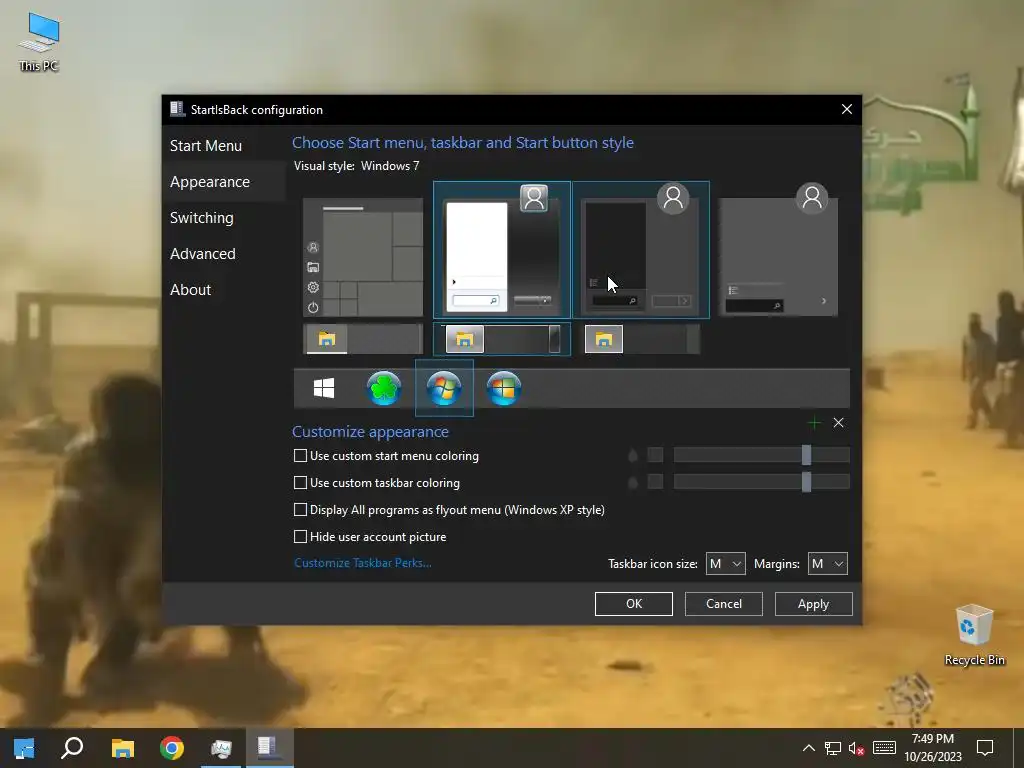Screen dimensions: 1024x768
Task: Click the Apply button
Action: pyautogui.click(x=814, y=604)
